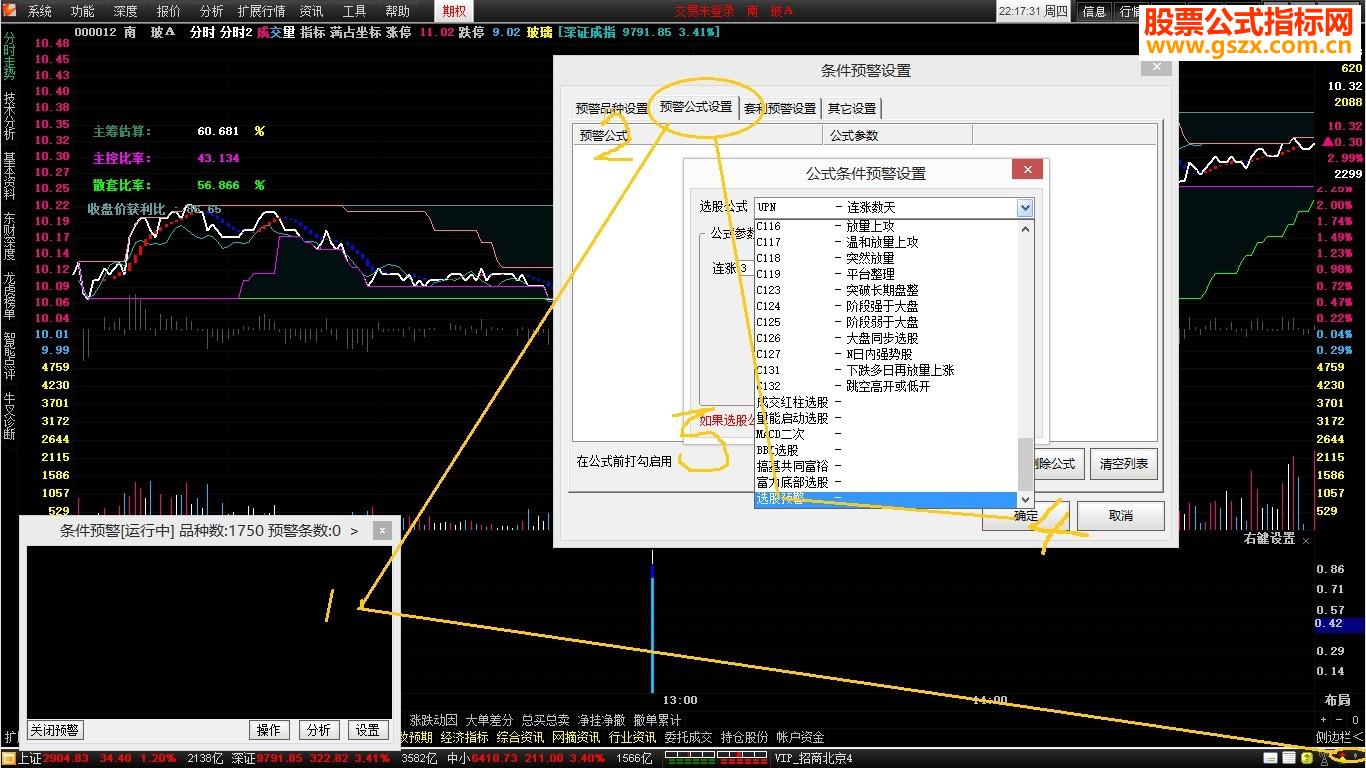Switch to 预警品种设置 tab
This screenshot has height=768, width=1366.
612,109
